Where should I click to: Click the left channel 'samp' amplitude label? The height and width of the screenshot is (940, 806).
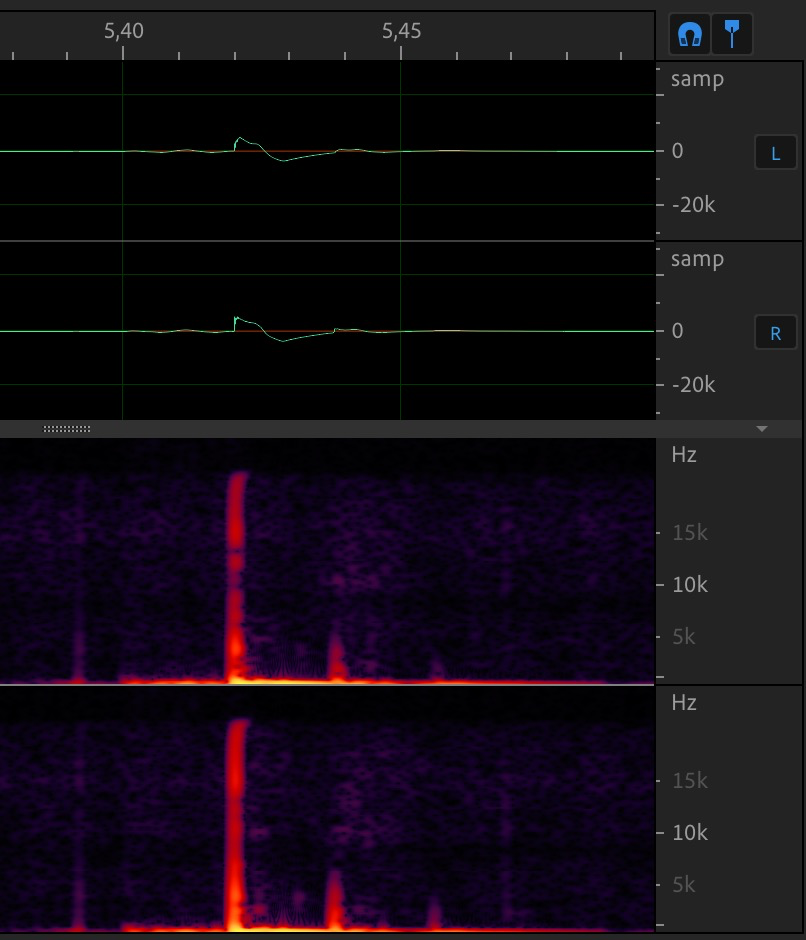(697, 79)
